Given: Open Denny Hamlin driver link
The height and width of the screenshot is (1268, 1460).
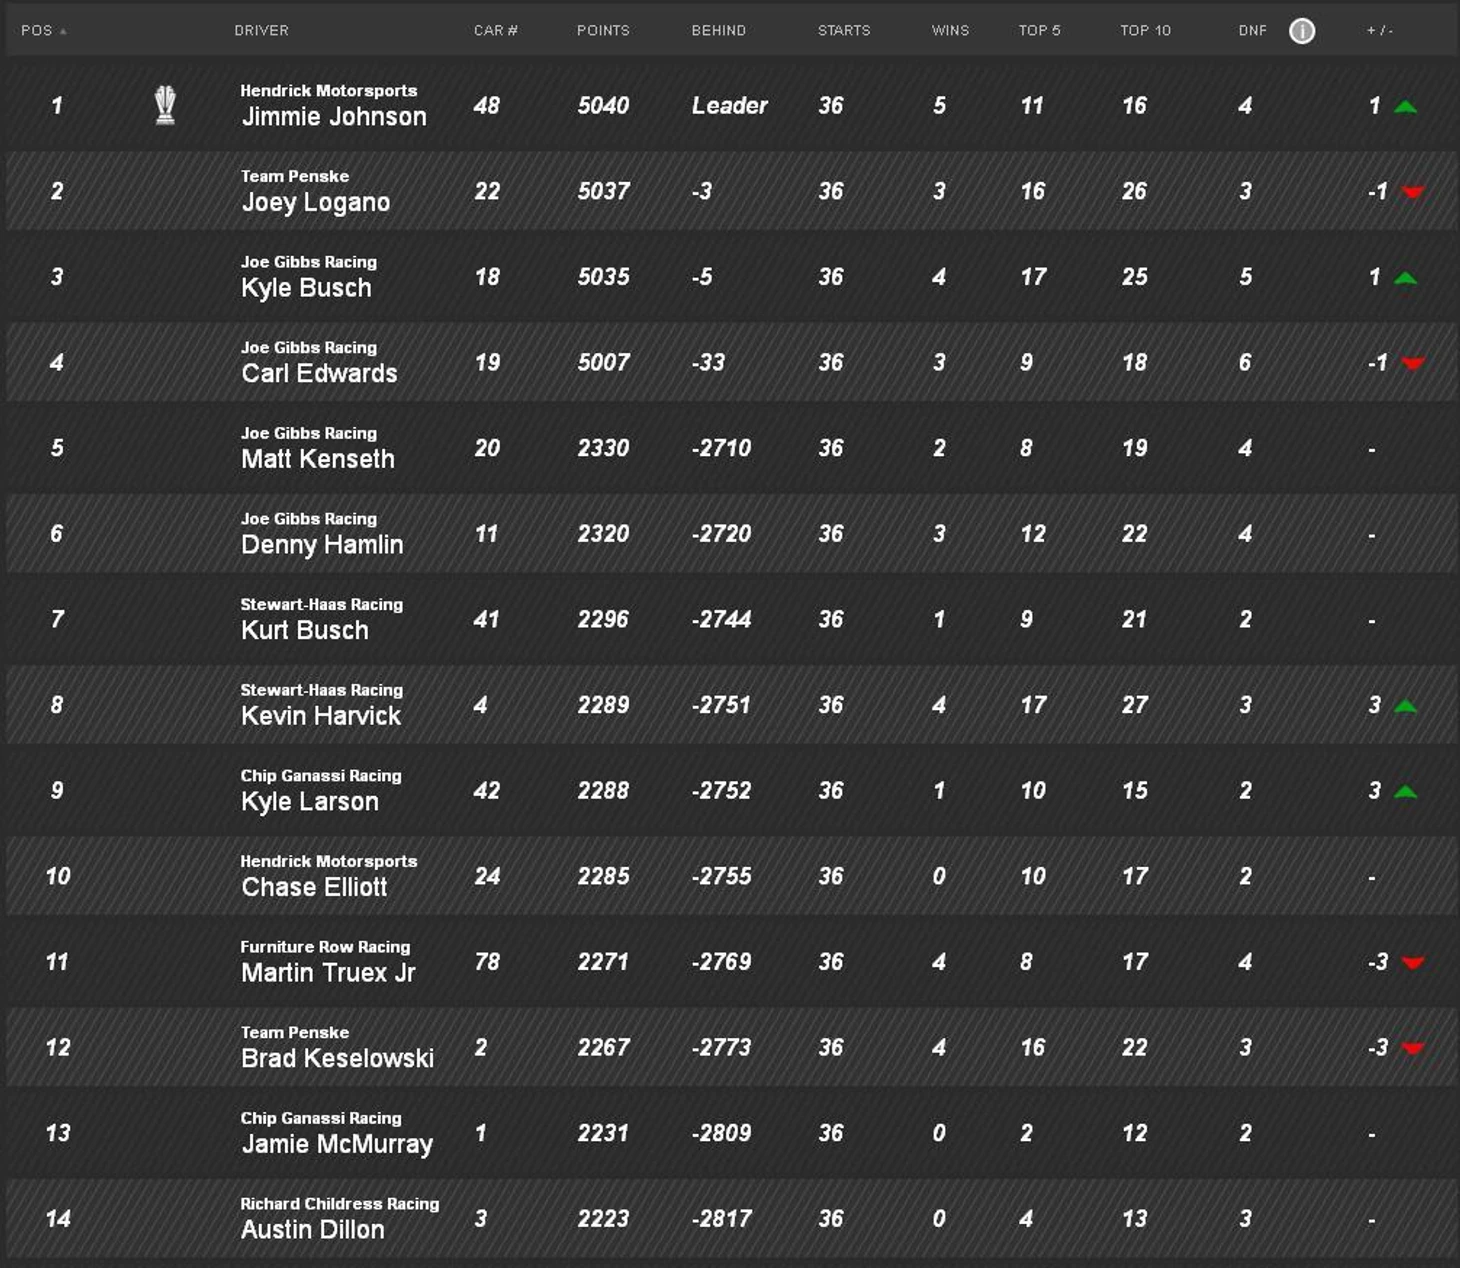Looking at the screenshot, I should (321, 545).
